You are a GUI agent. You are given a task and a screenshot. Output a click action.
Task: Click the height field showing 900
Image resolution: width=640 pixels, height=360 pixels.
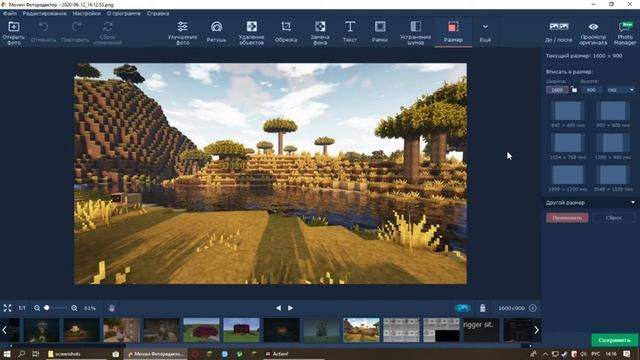(591, 90)
